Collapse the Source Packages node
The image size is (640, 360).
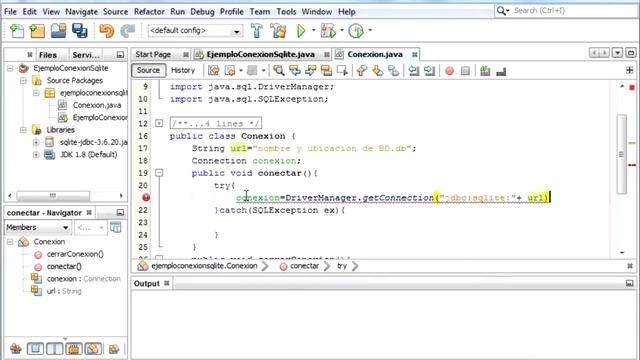pyautogui.click(x=23, y=80)
